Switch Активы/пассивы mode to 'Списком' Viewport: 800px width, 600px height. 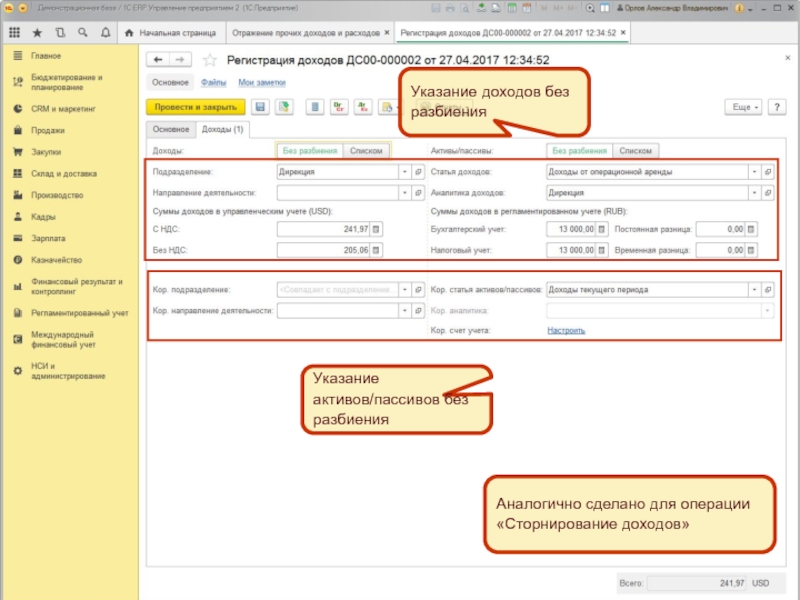[634, 151]
